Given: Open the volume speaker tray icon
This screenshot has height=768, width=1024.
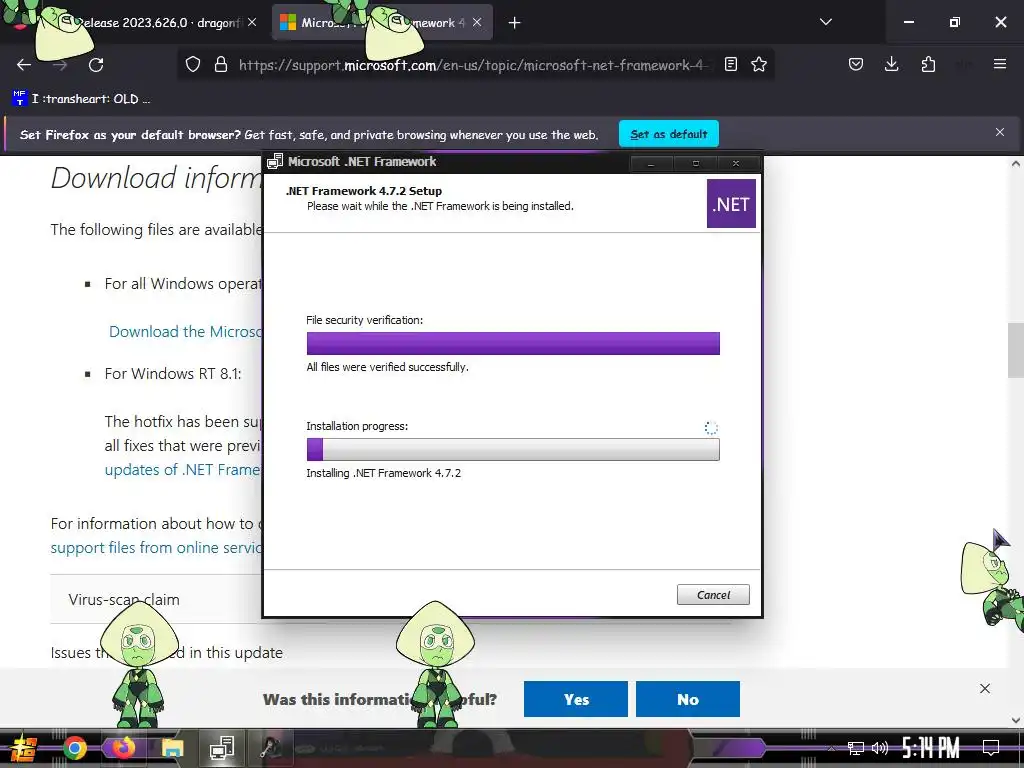Looking at the screenshot, I should tap(880, 748).
